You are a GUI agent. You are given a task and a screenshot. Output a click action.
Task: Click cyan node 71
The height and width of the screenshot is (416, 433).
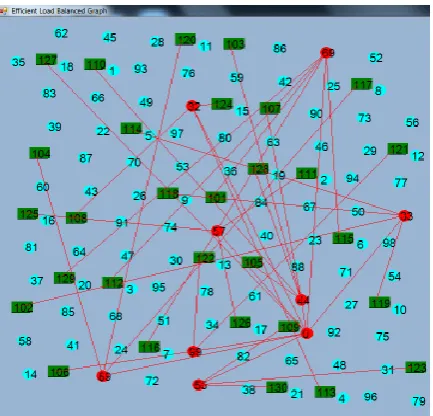click(346, 272)
